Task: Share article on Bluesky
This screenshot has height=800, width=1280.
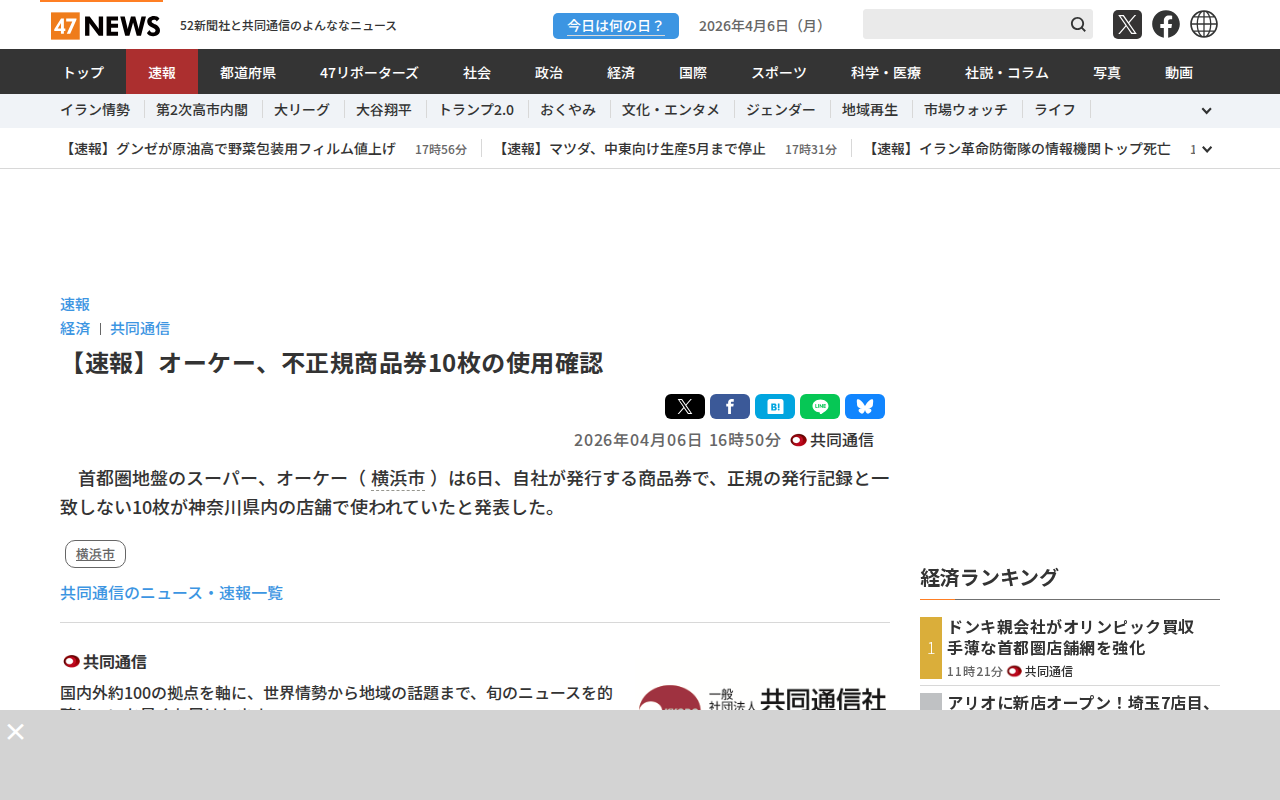Action: pyautogui.click(x=865, y=407)
